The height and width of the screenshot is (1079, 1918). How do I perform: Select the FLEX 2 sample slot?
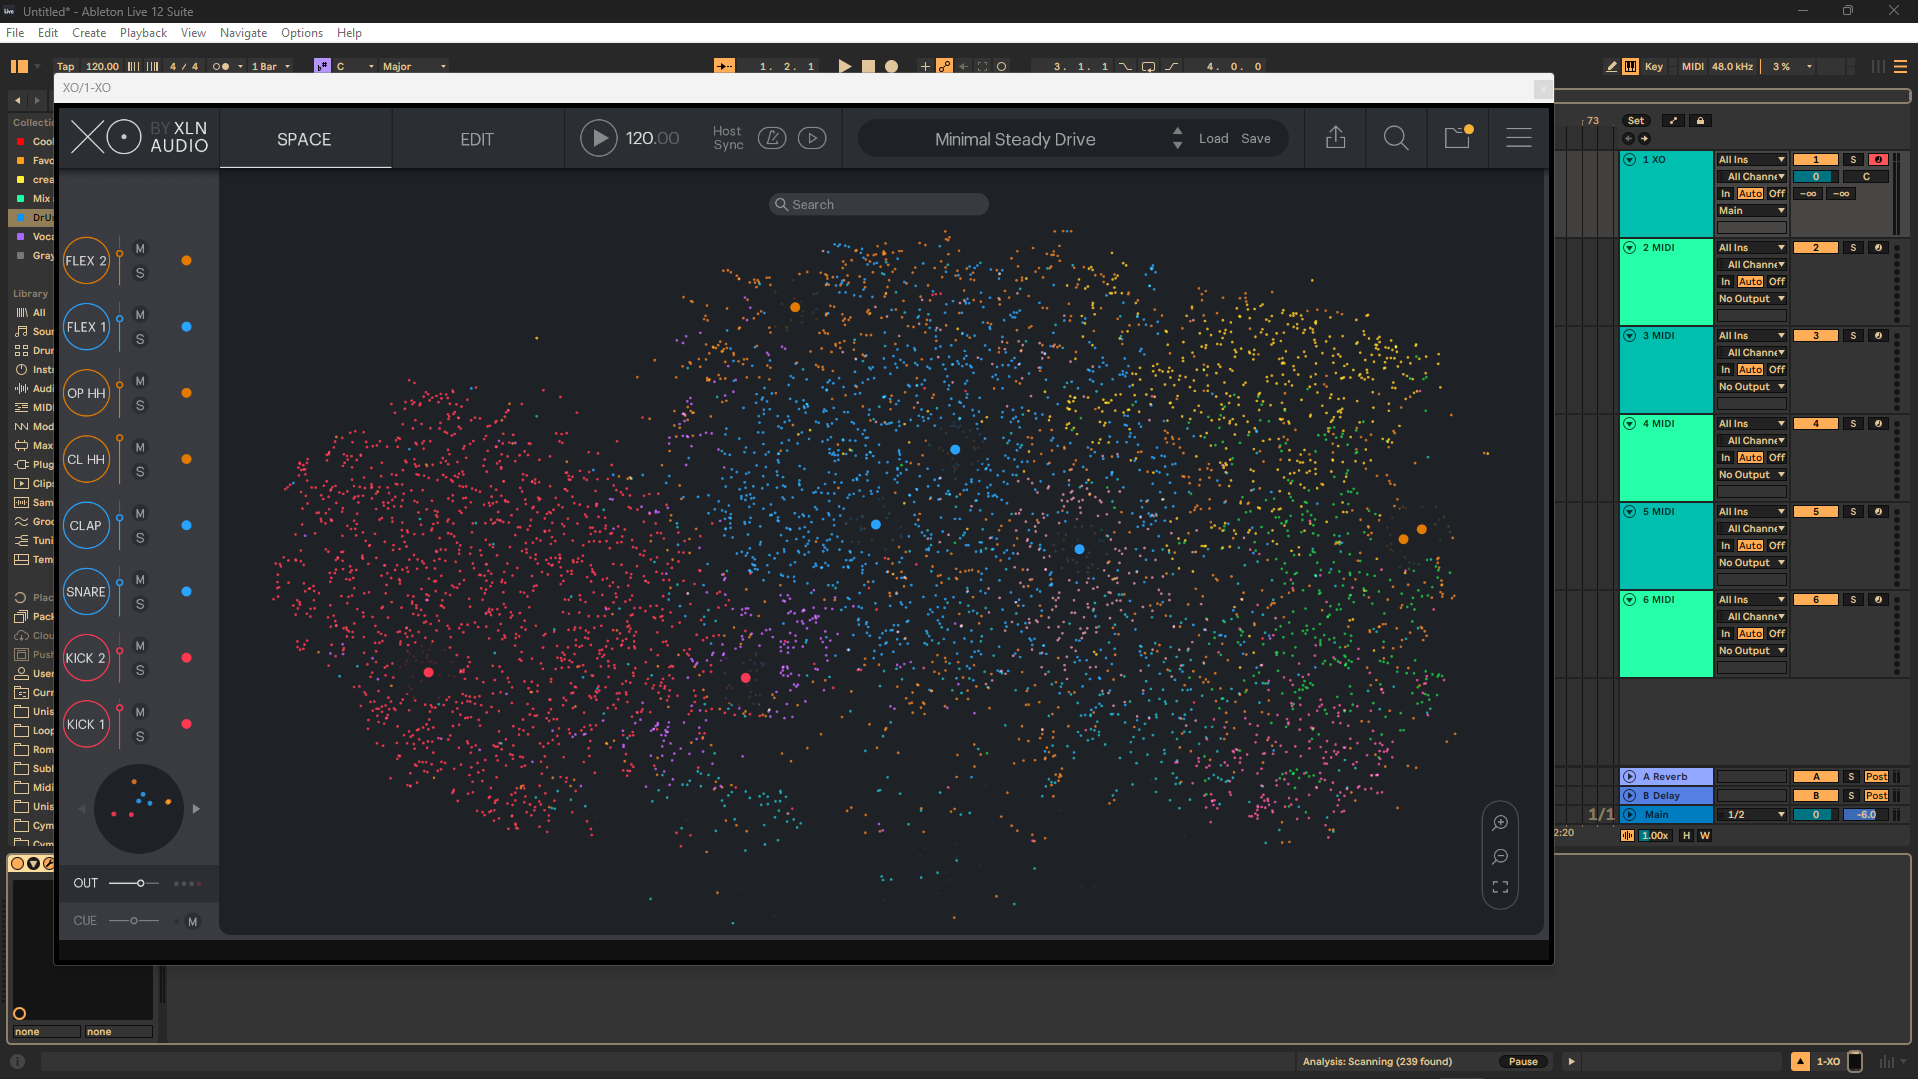(x=86, y=261)
